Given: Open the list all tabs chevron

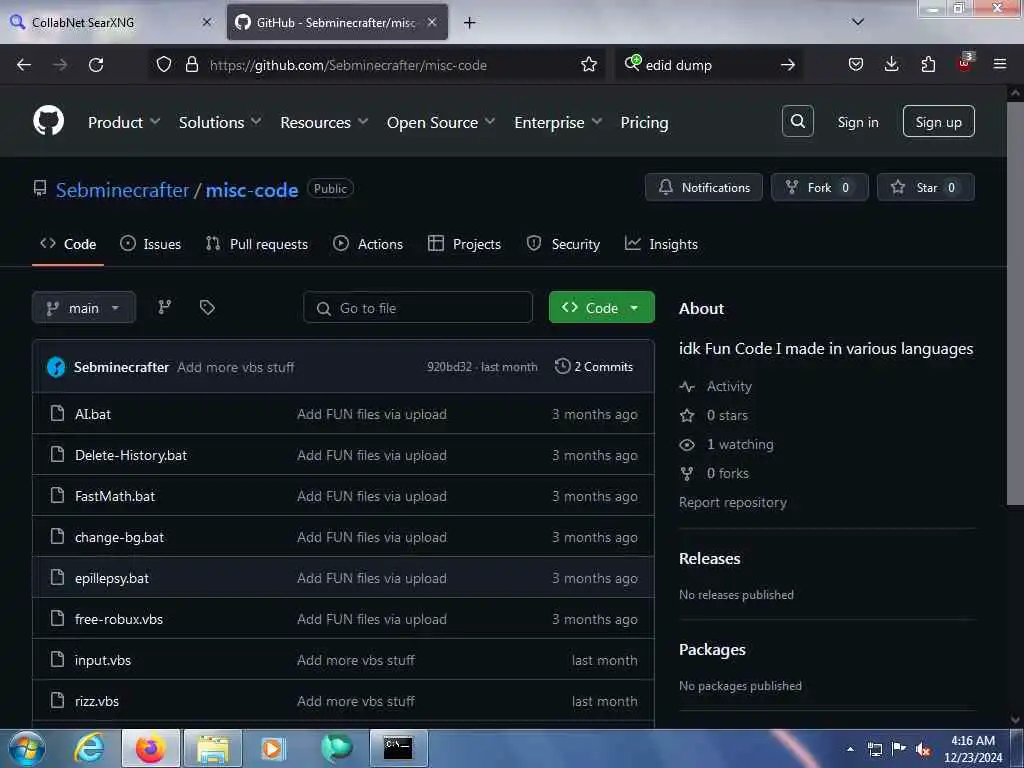Looking at the screenshot, I should [x=857, y=22].
